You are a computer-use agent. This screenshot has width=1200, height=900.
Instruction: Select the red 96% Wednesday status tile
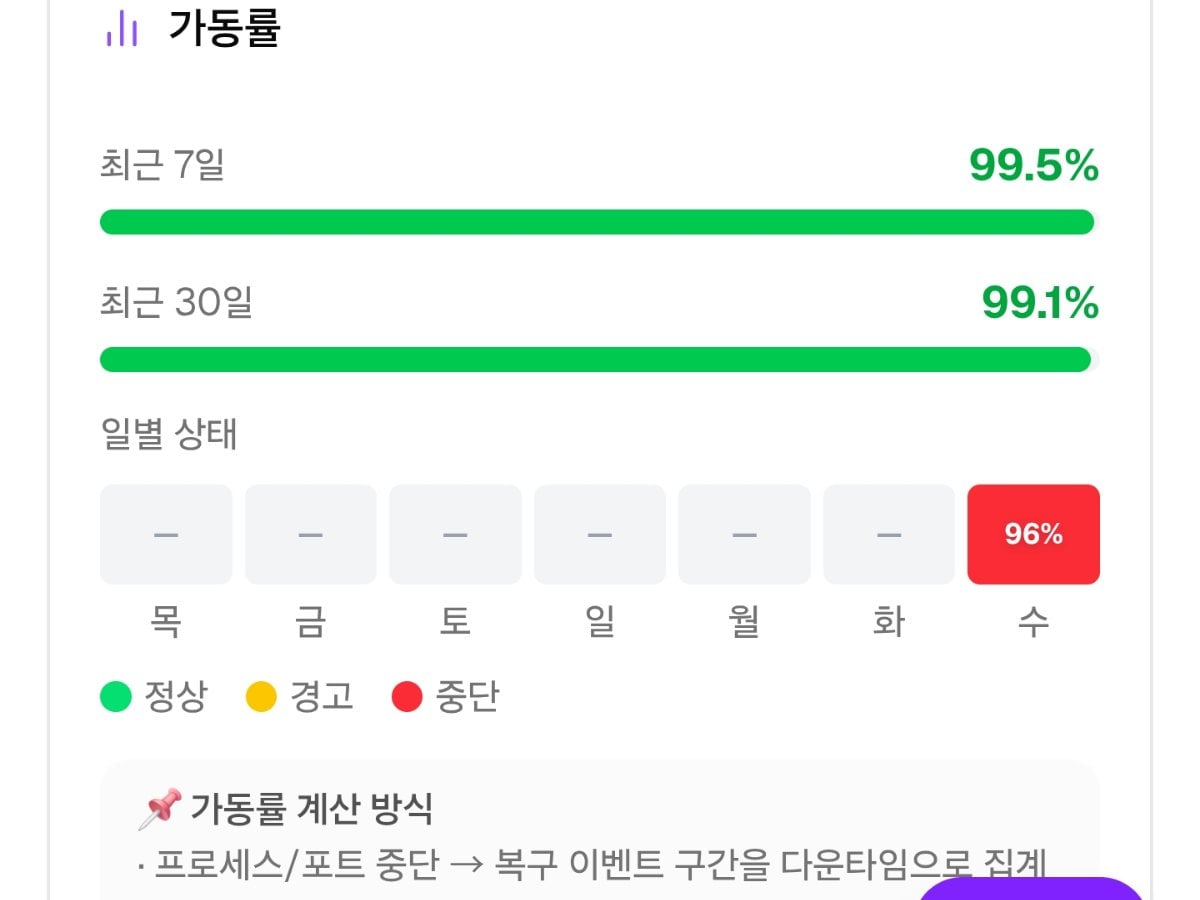tap(1033, 534)
